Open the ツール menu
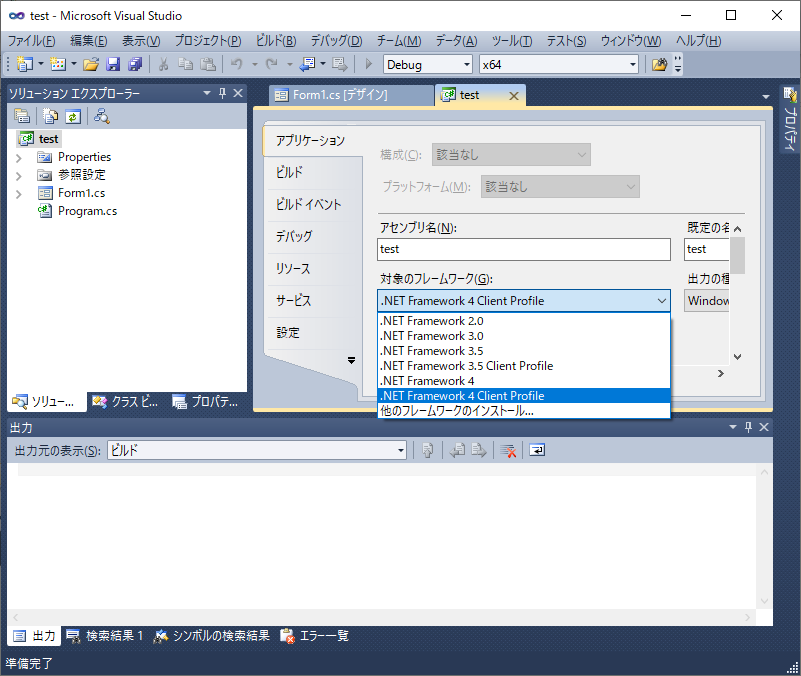The width and height of the screenshot is (801, 676). pyautogui.click(x=512, y=40)
